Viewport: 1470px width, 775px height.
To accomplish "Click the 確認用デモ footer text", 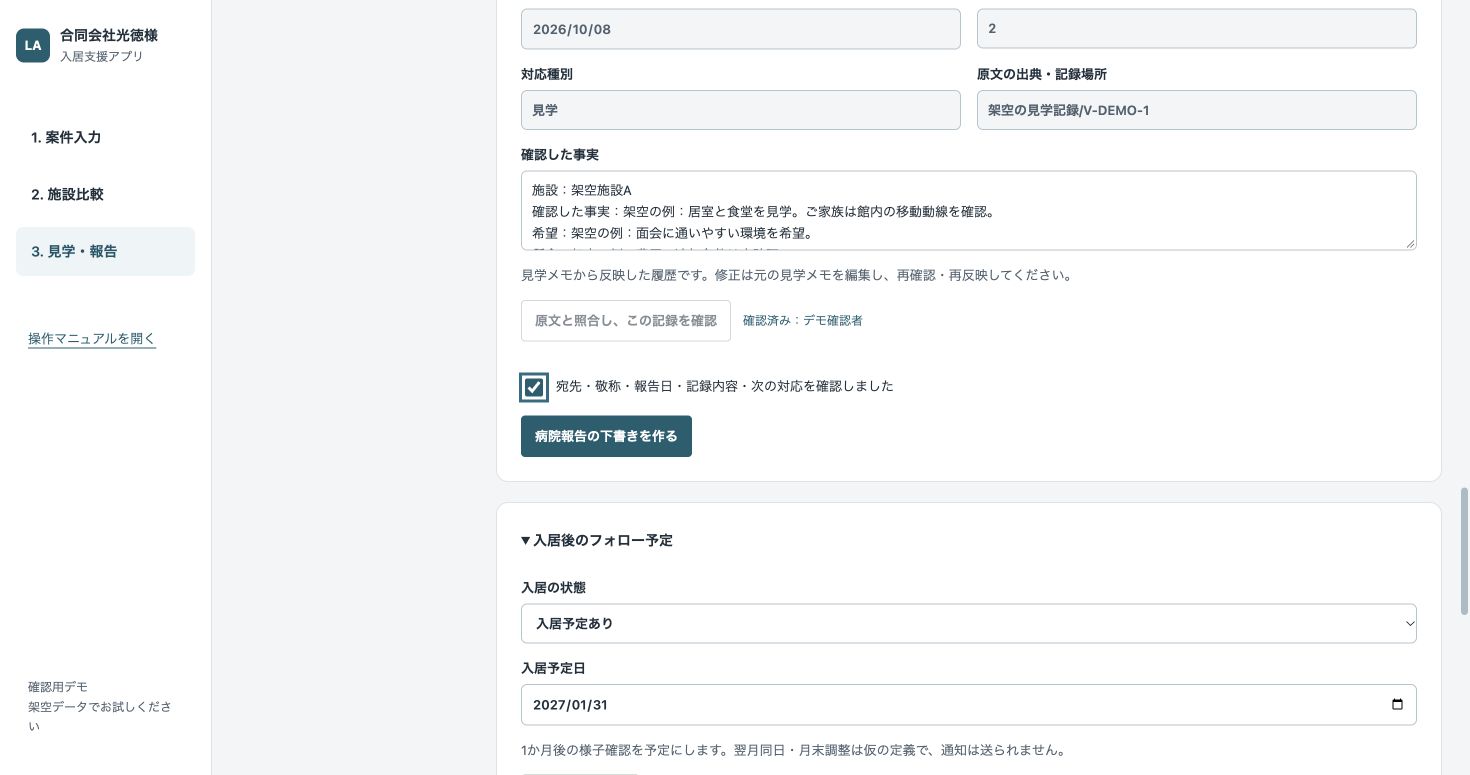I will pos(58,687).
